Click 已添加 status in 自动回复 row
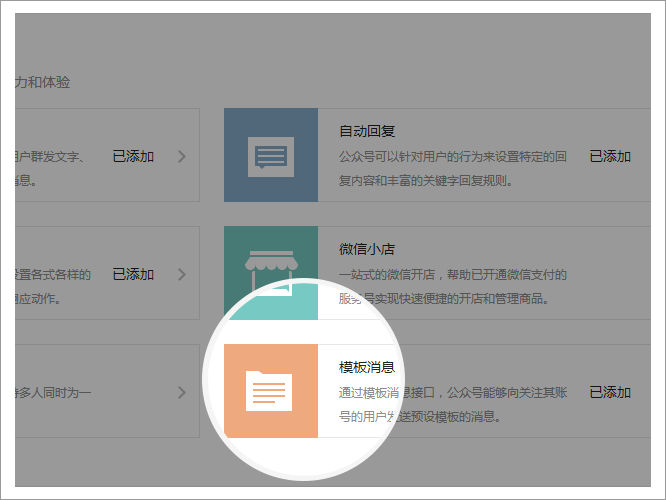The height and width of the screenshot is (500, 666). coord(610,156)
